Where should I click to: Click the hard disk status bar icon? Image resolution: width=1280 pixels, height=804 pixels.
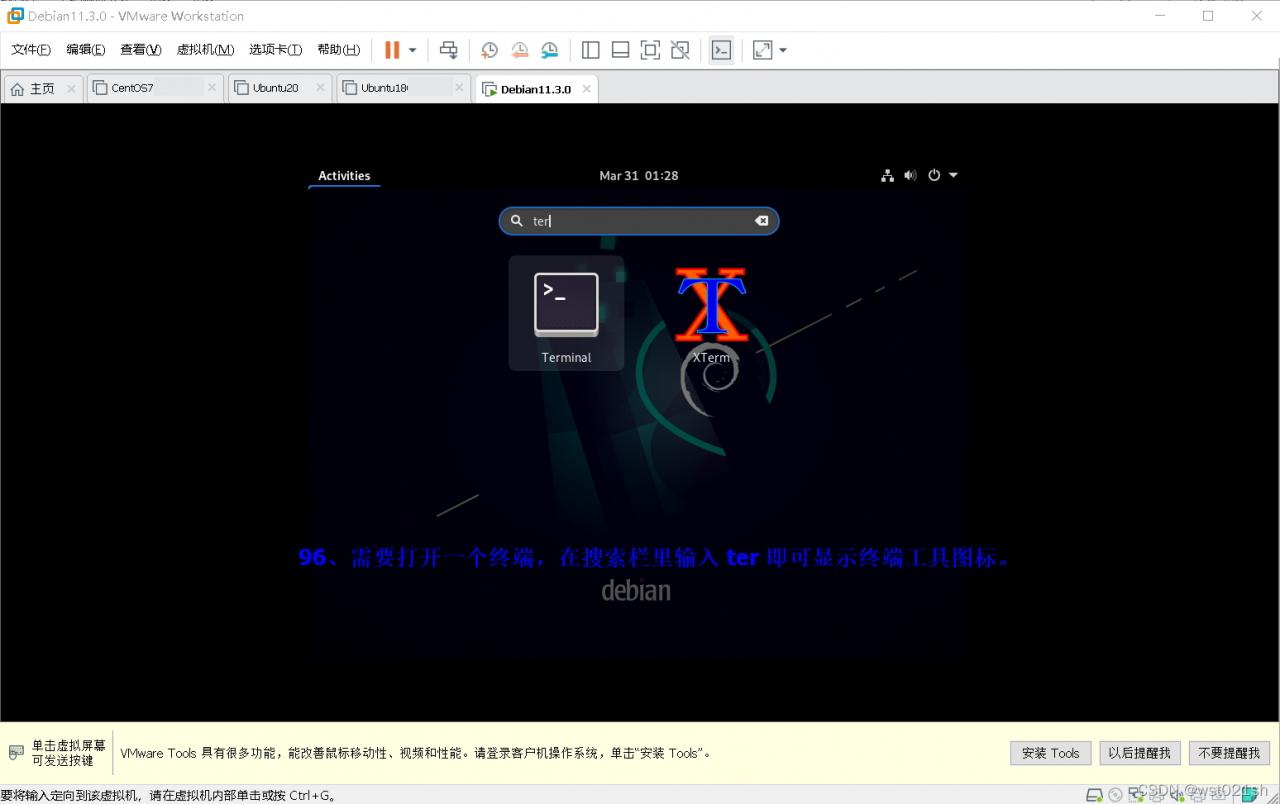point(1095,795)
